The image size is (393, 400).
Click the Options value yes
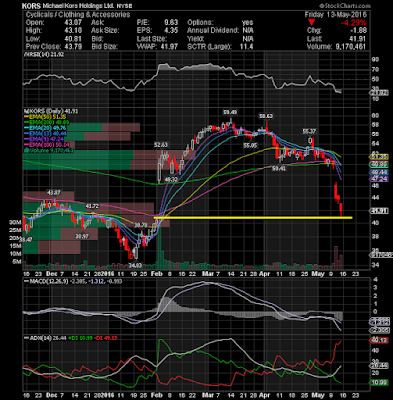[247, 23]
